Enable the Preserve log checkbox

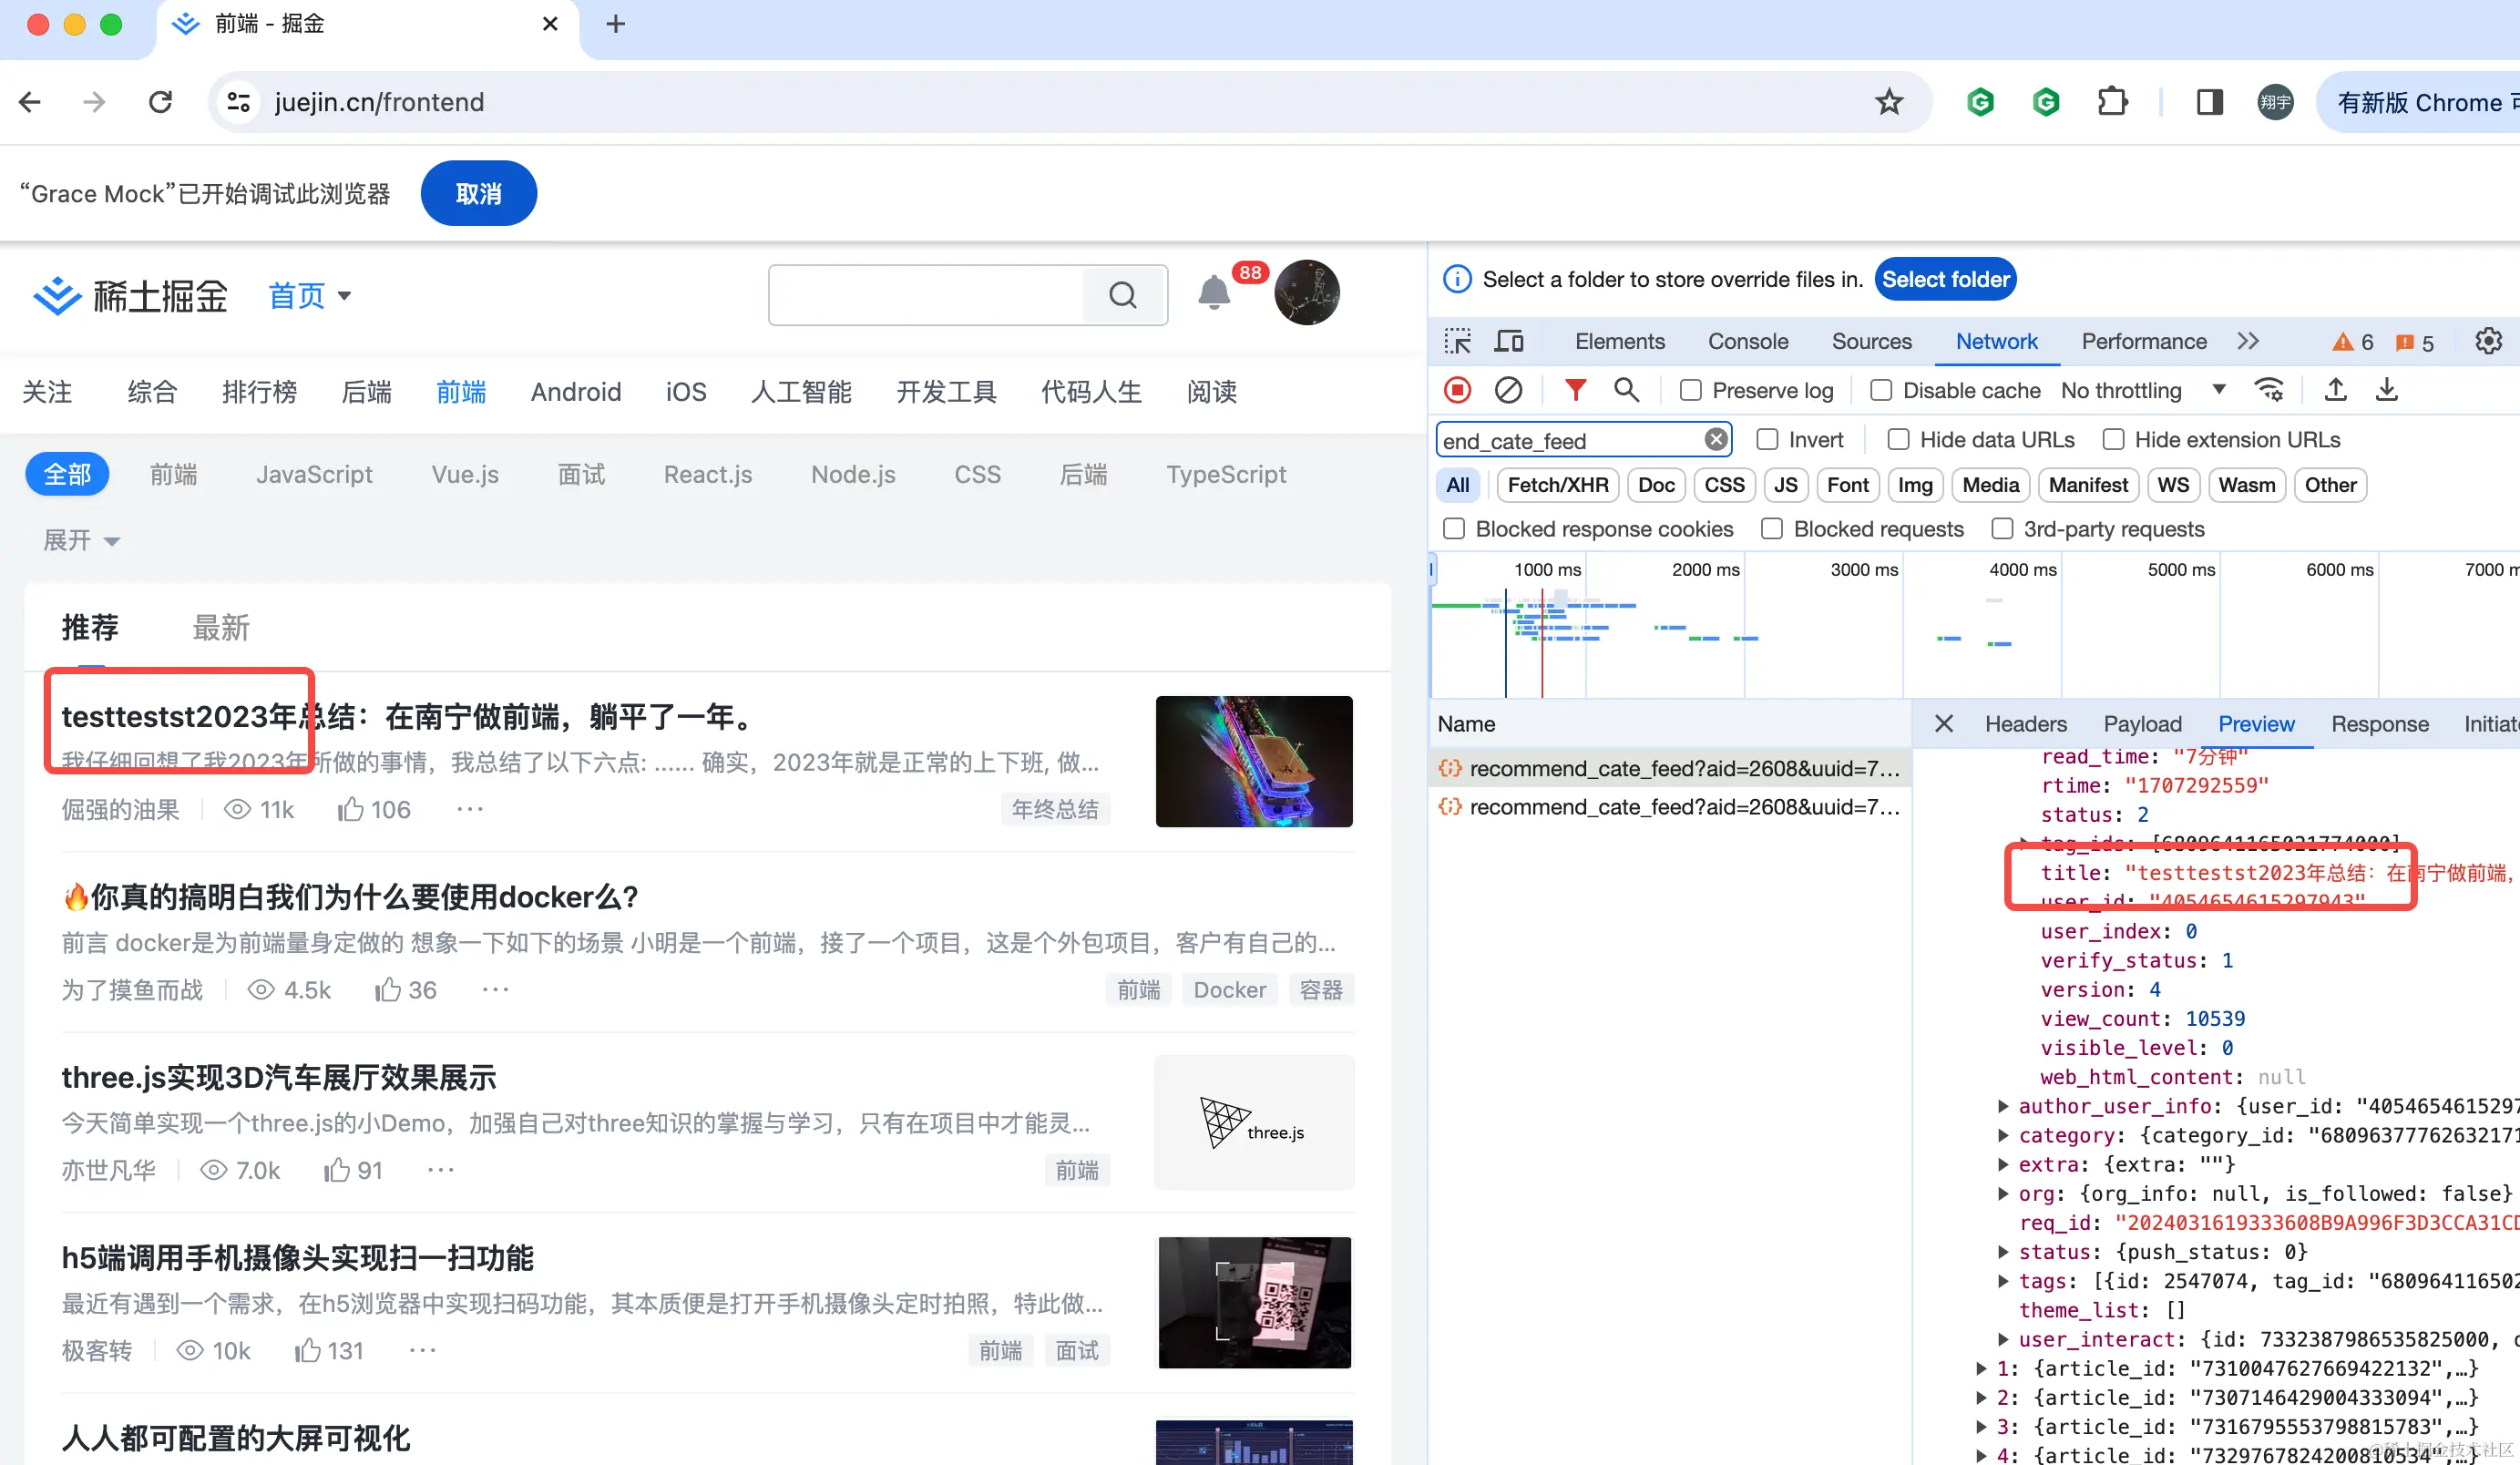pyautogui.click(x=1691, y=390)
